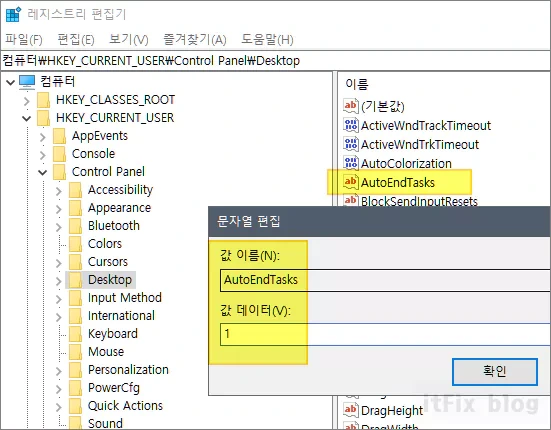Expand the PowerCfg key

tap(59, 389)
